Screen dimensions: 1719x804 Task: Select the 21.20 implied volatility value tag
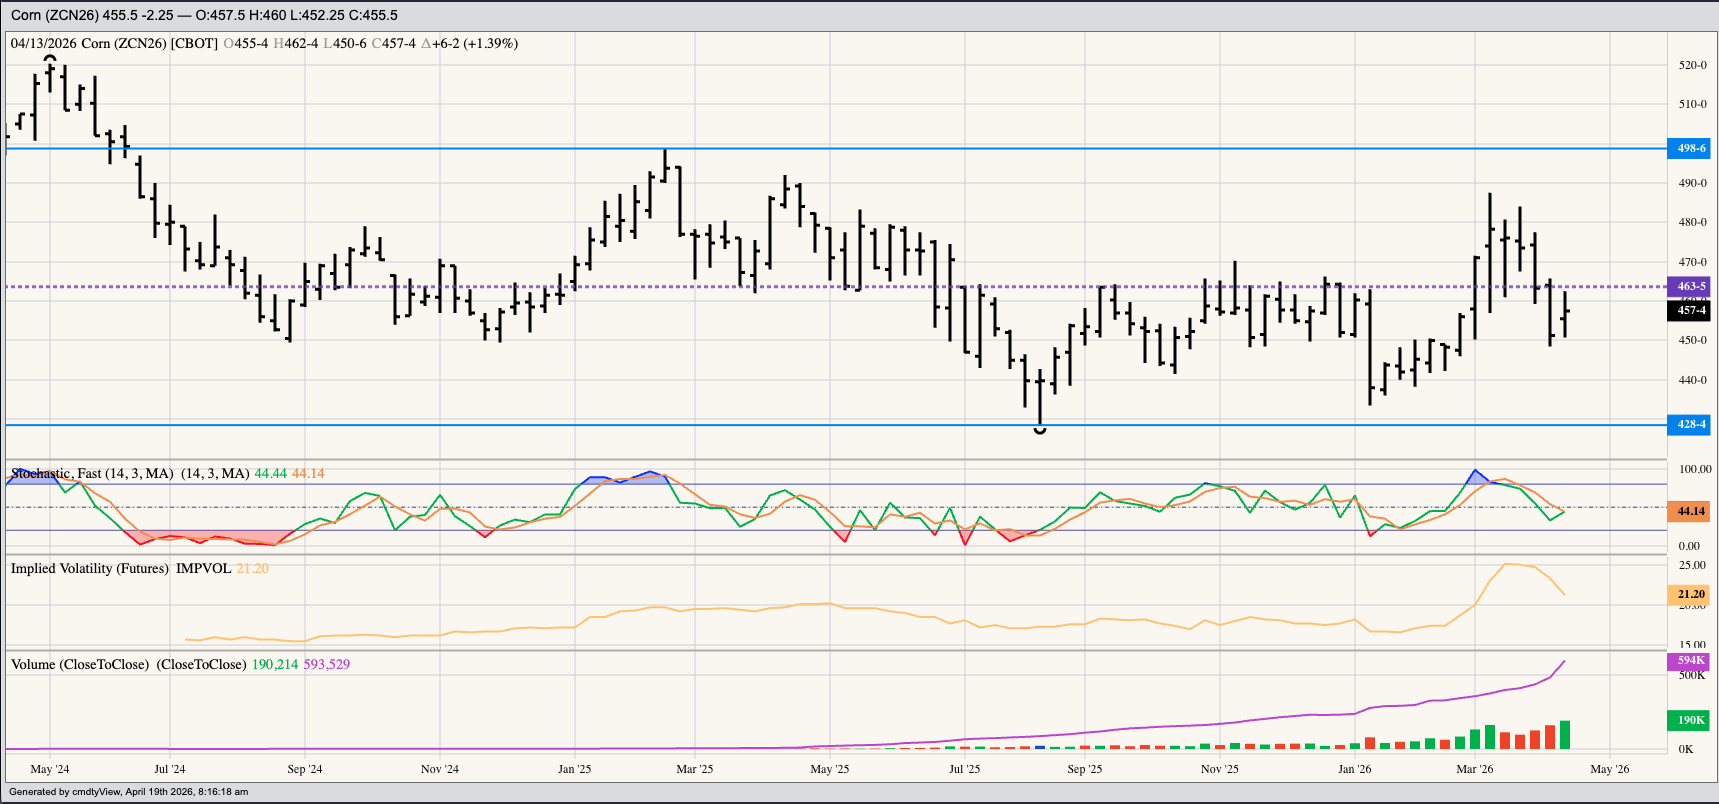(1690, 594)
